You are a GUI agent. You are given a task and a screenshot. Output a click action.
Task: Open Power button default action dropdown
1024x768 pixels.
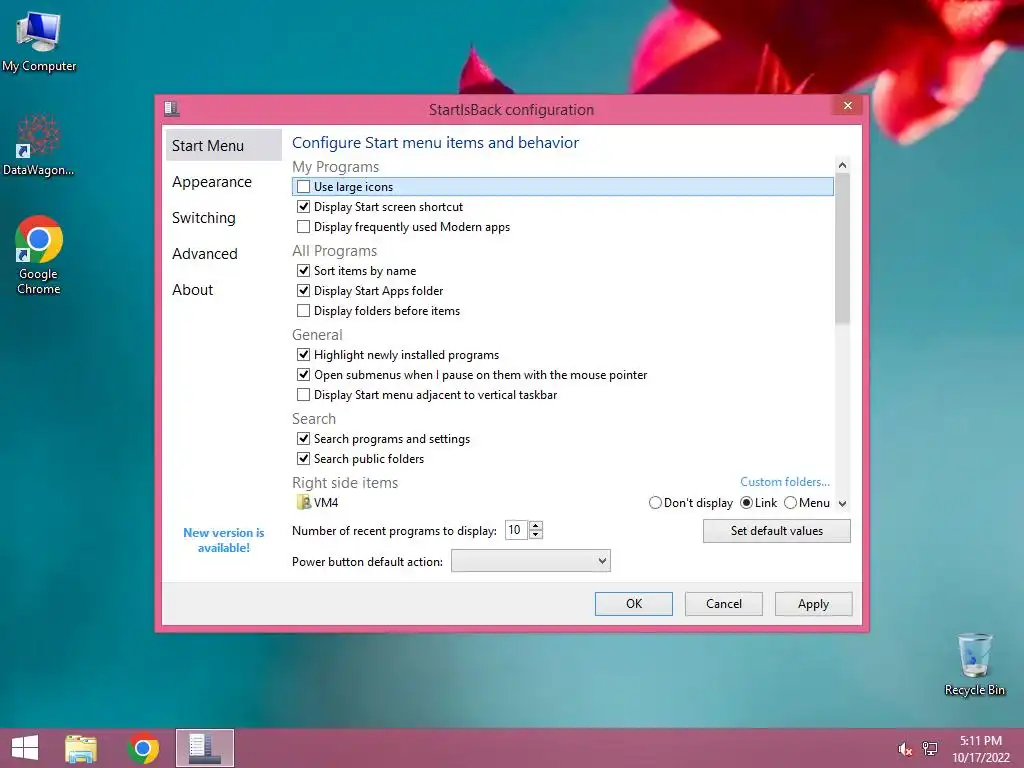(530, 561)
